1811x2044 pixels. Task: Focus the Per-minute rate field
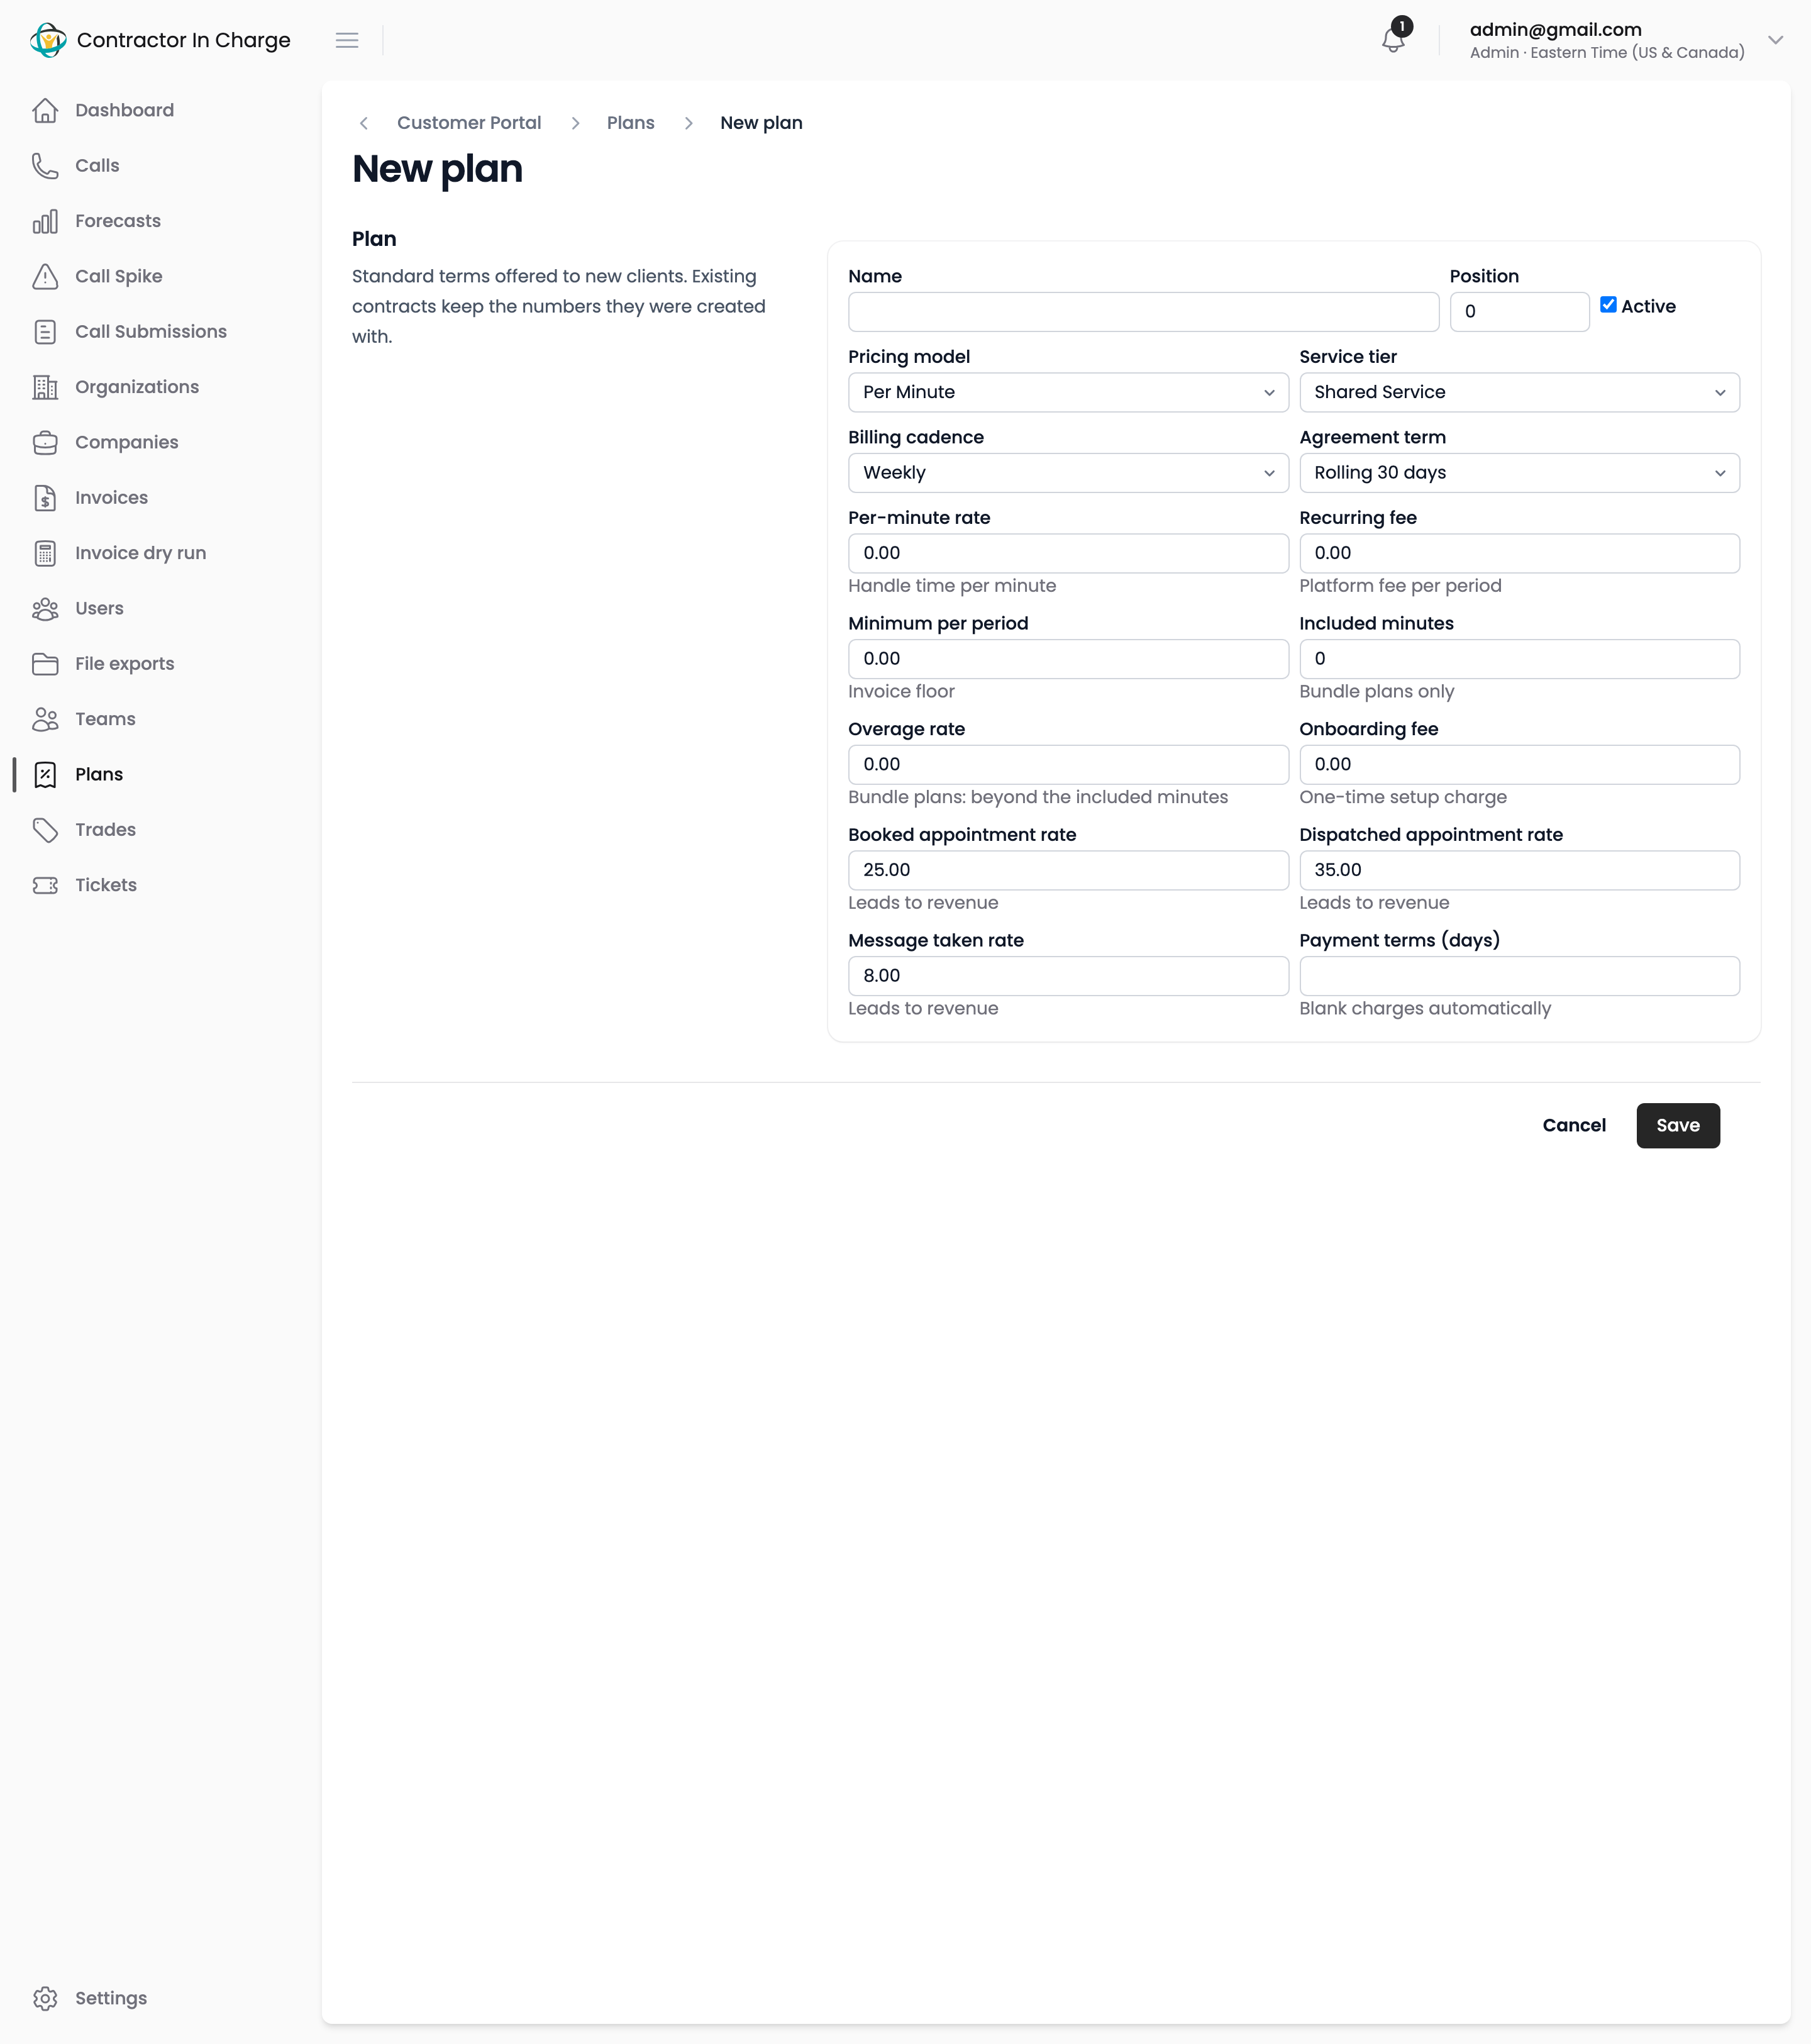(1068, 553)
